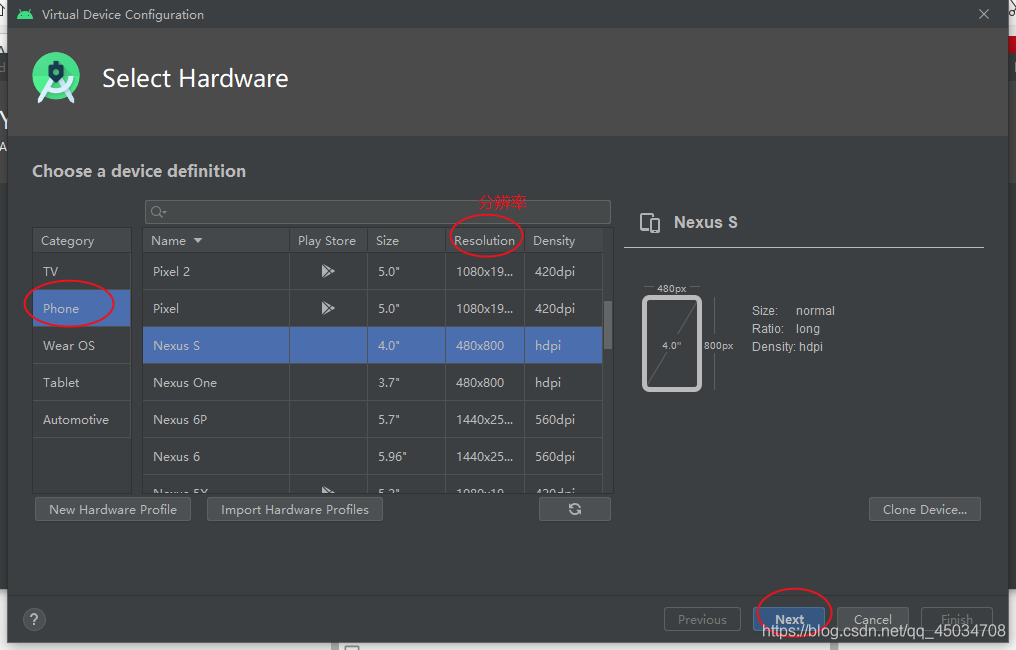Click the magnifier icon in the search box

coord(157,211)
